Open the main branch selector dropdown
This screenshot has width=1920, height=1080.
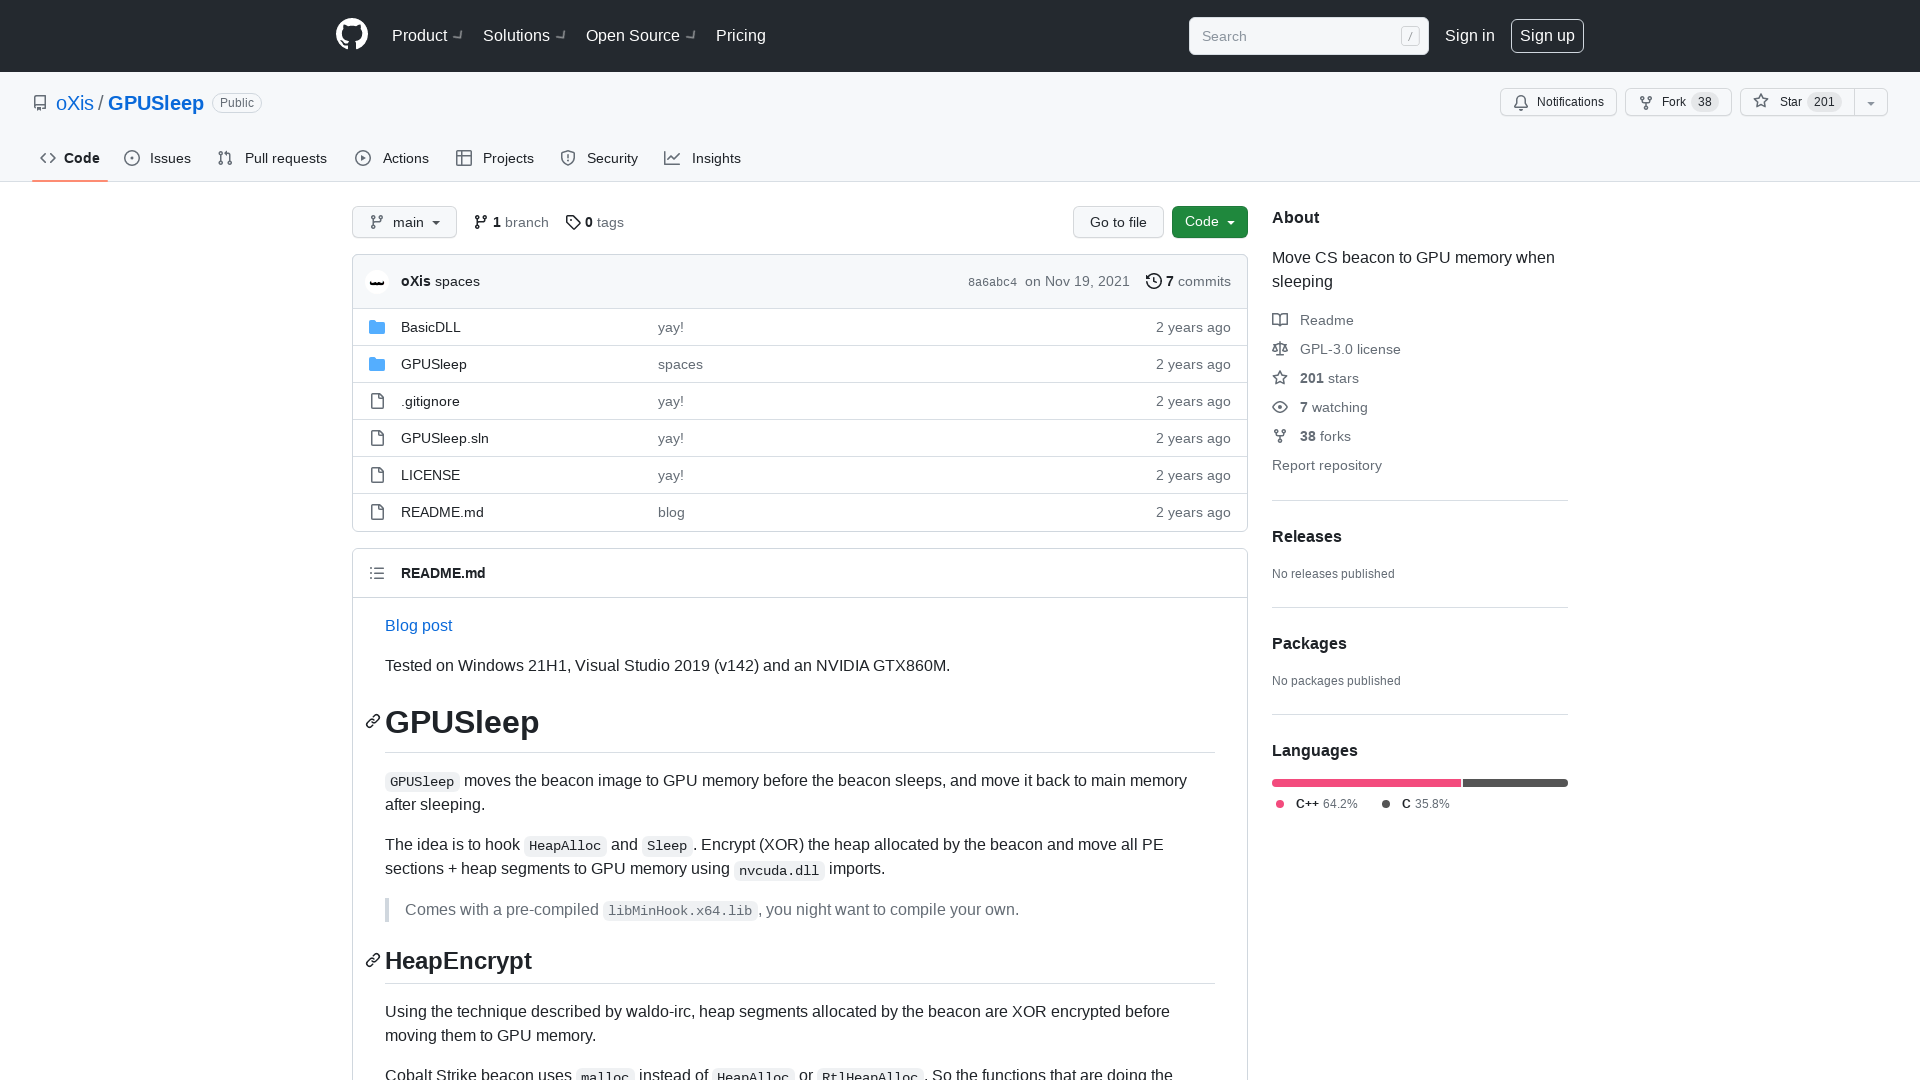(404, 222)
